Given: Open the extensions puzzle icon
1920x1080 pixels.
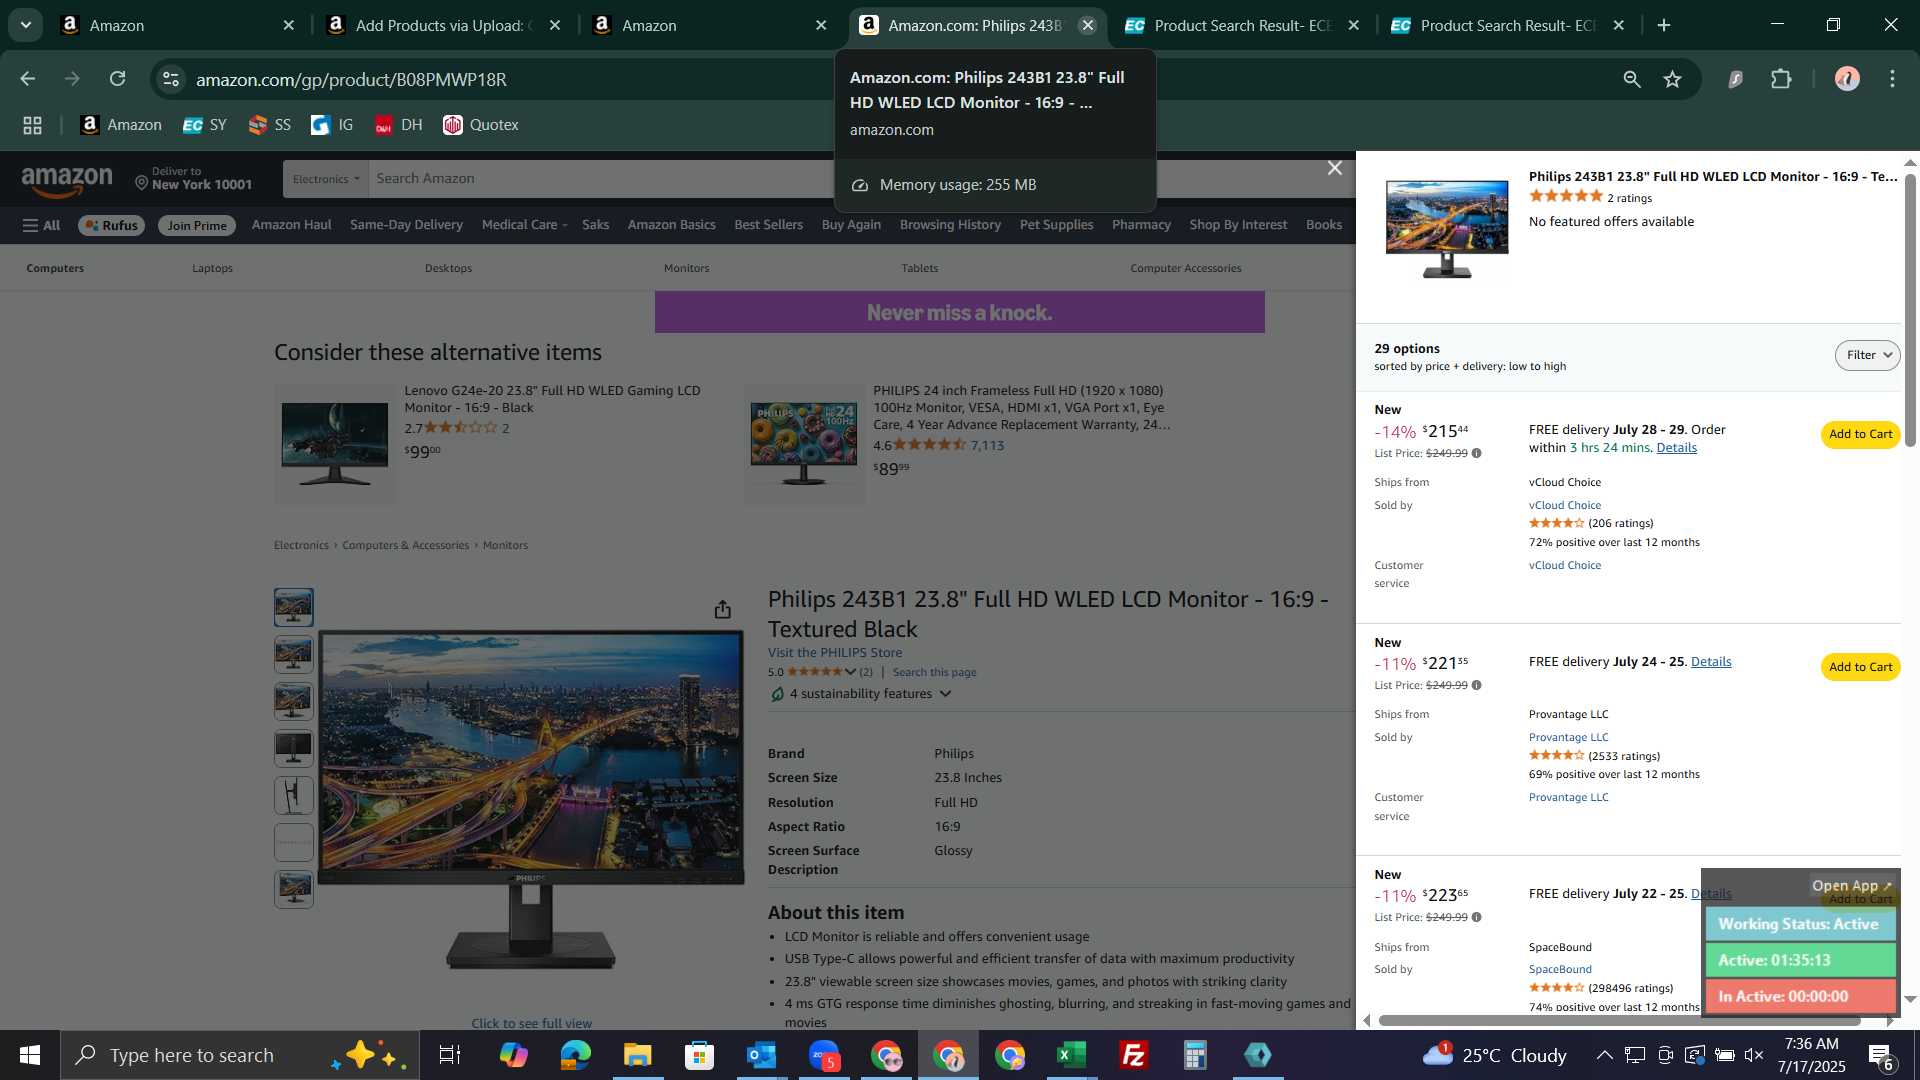Looking at the screenshot, I should 1782,79.
